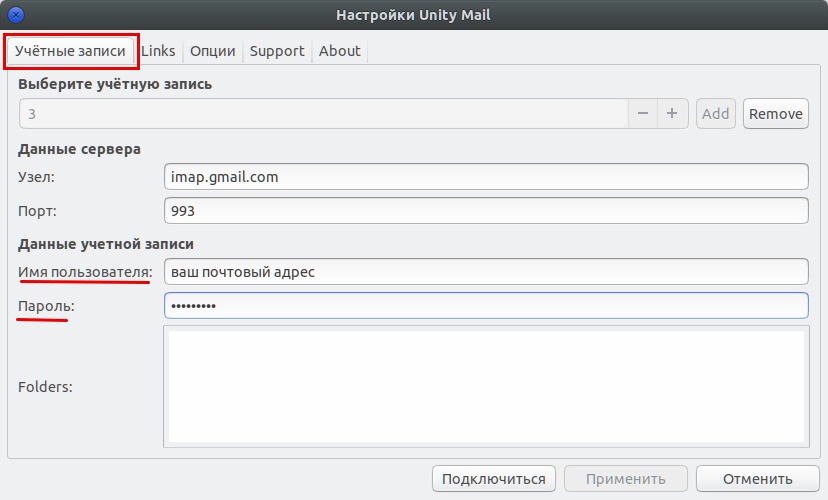Image resolution: width=828 pixels, height=500 pixels.
Task: Click the Имя пользователя: label
Action: point(85,272)
